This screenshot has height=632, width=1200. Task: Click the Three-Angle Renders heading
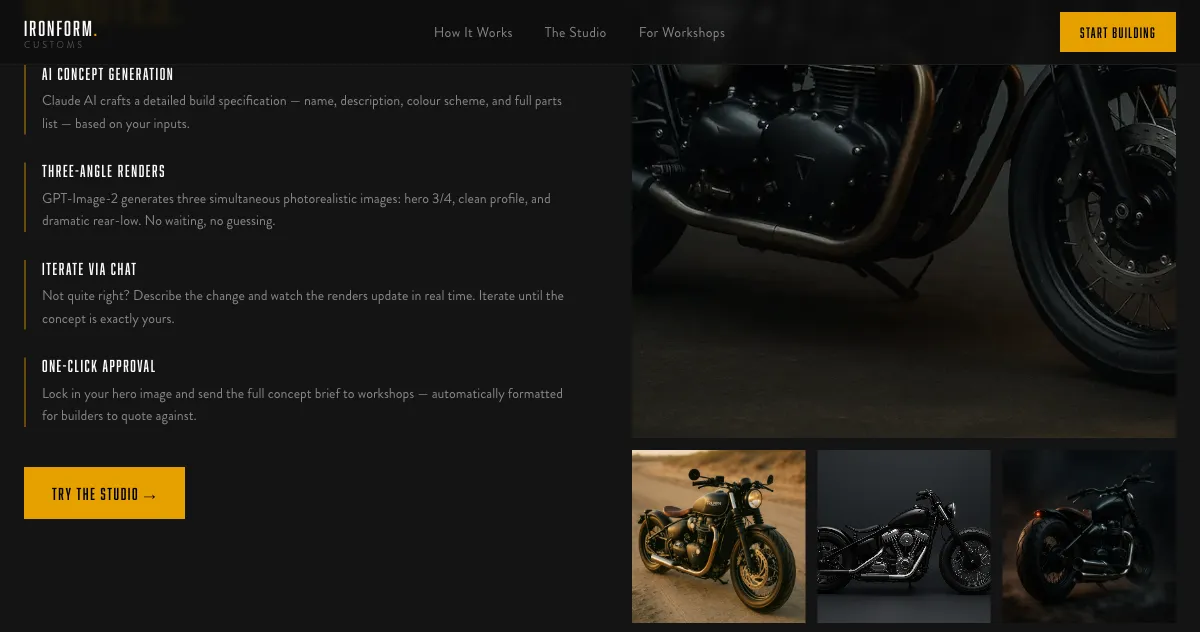tap(104, 171)
